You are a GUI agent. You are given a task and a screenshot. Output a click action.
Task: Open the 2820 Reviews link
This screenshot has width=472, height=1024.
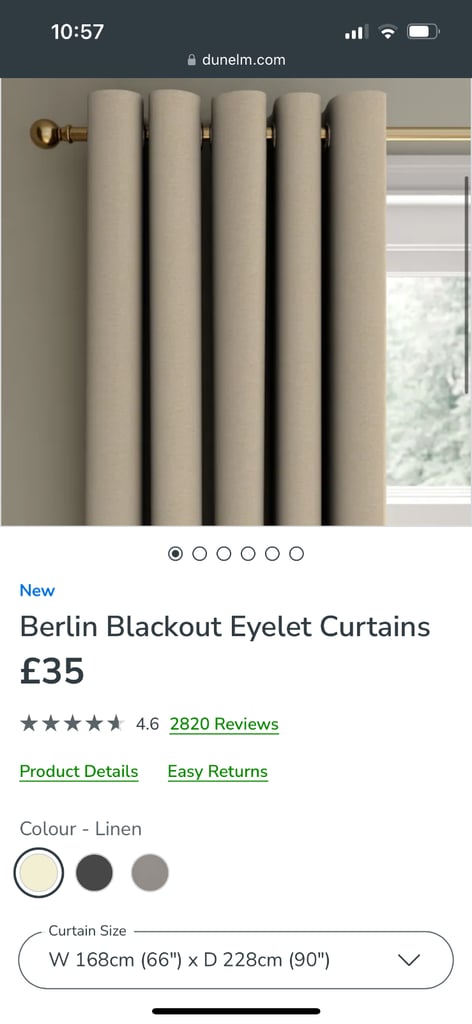[224, 724]
